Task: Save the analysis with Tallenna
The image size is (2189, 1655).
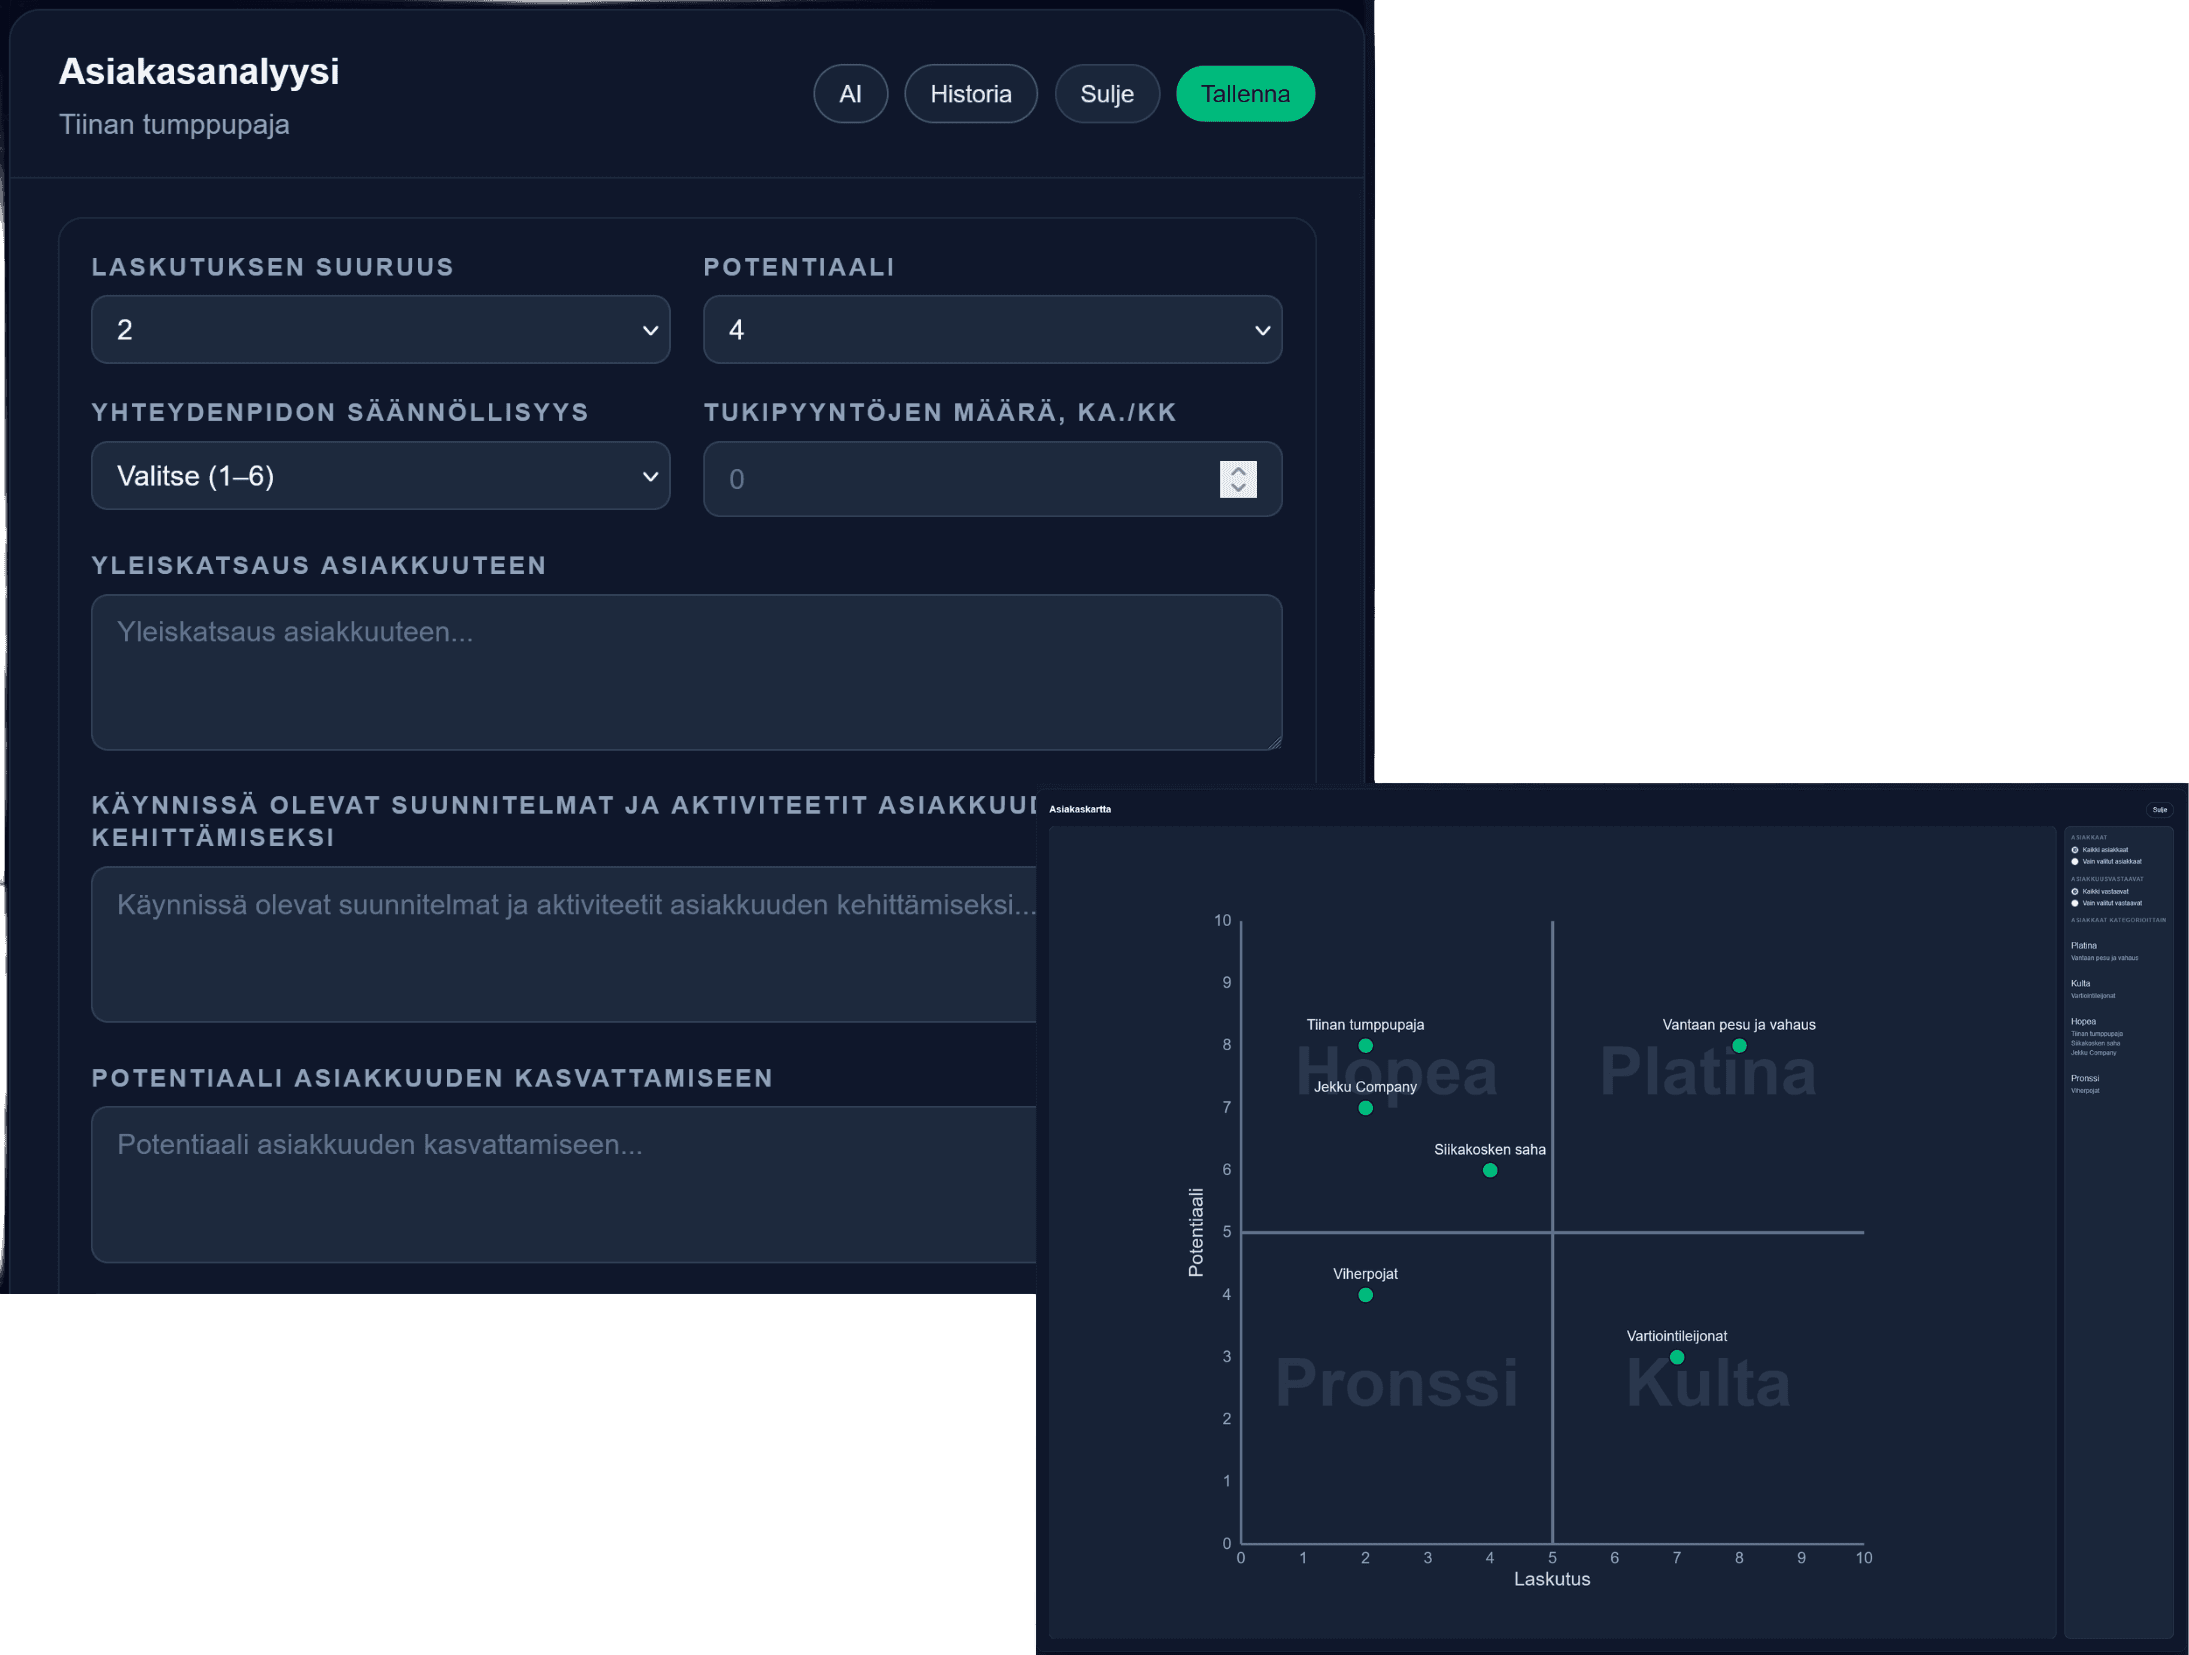Action: pyautogui.click(x=1245, y=94)
